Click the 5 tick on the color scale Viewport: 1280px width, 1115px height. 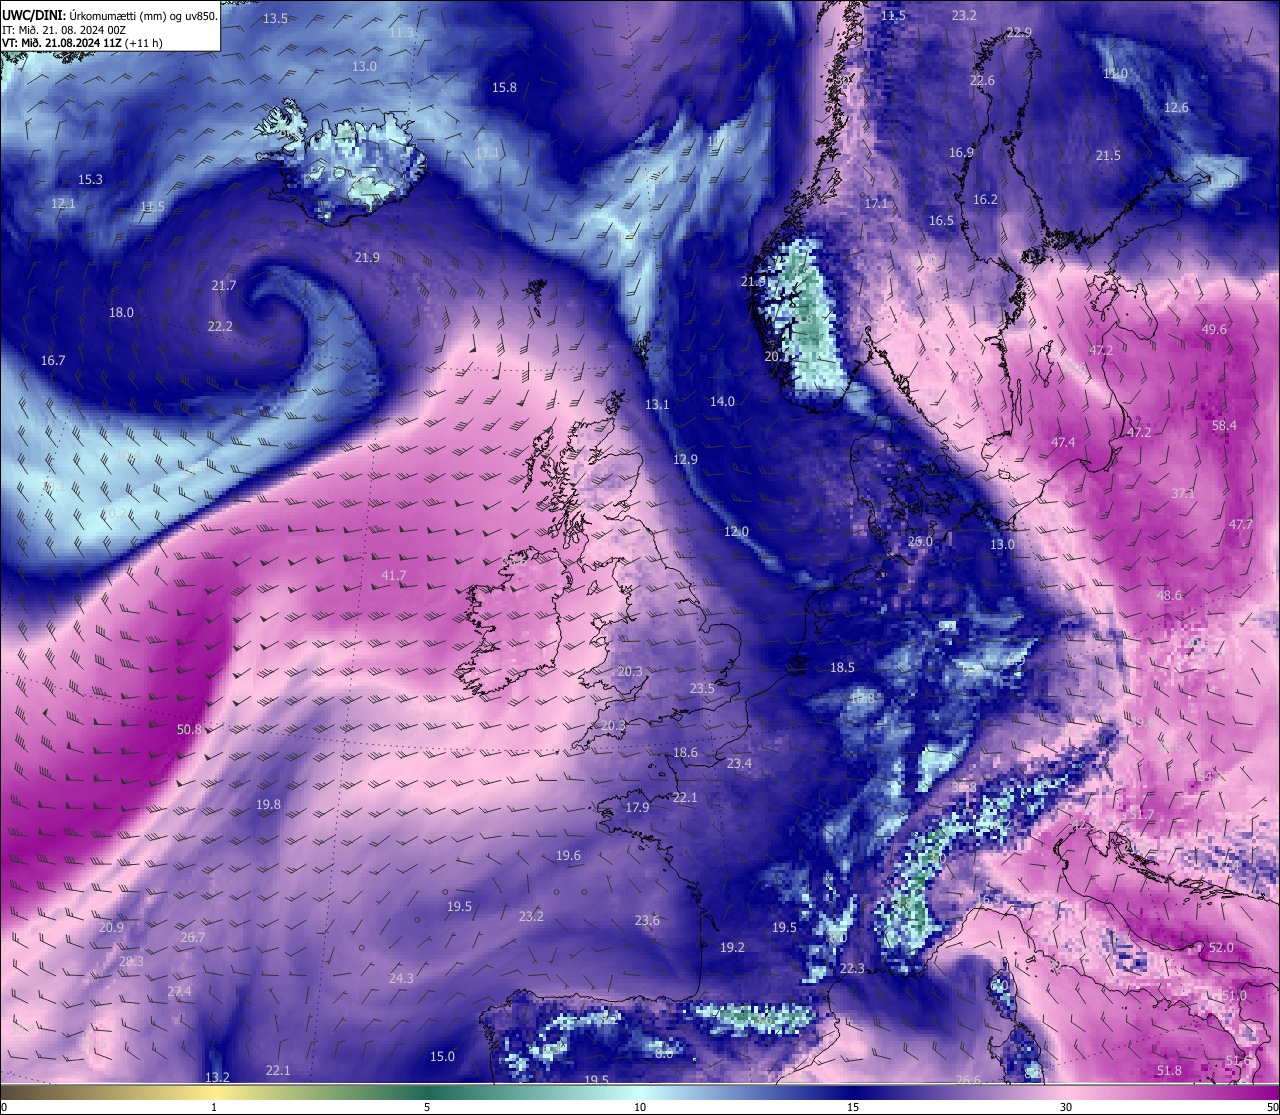pyautogui.click(x=427, y=1107)
